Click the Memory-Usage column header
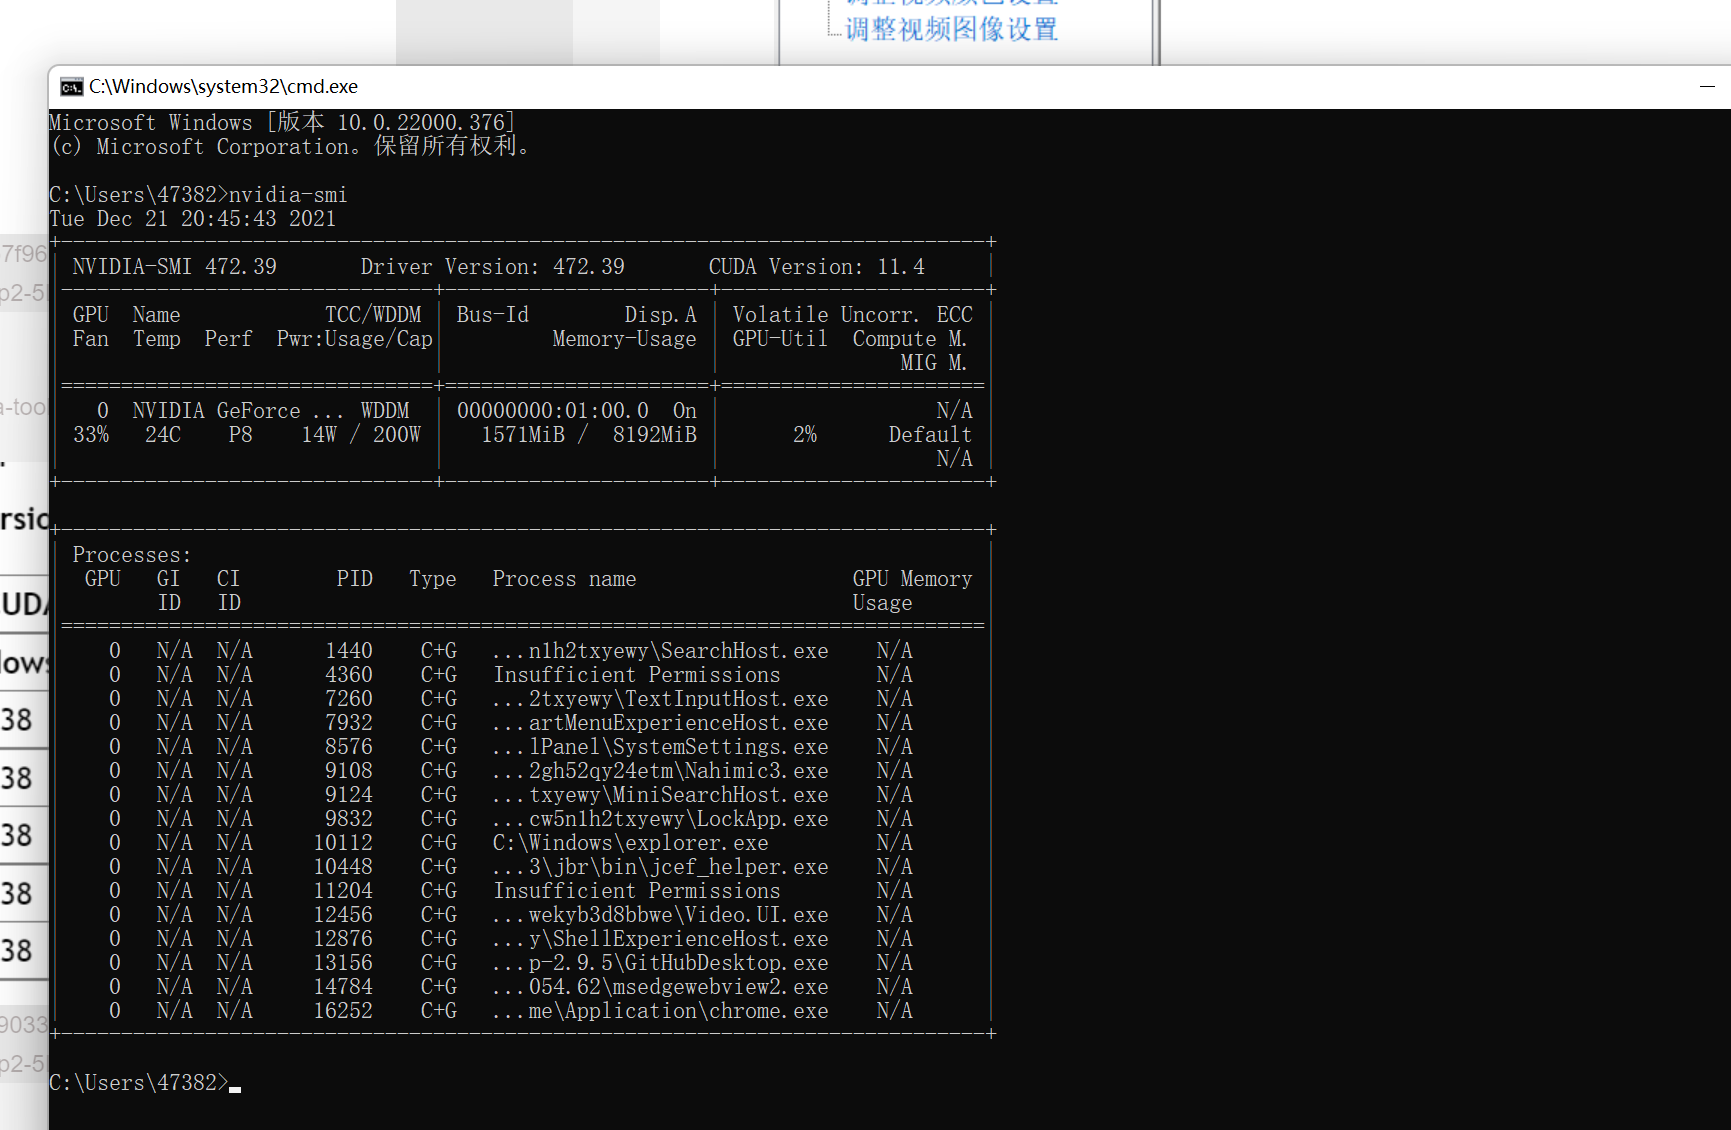The width and height of the screenshot is (1731, 1130). 624,339
